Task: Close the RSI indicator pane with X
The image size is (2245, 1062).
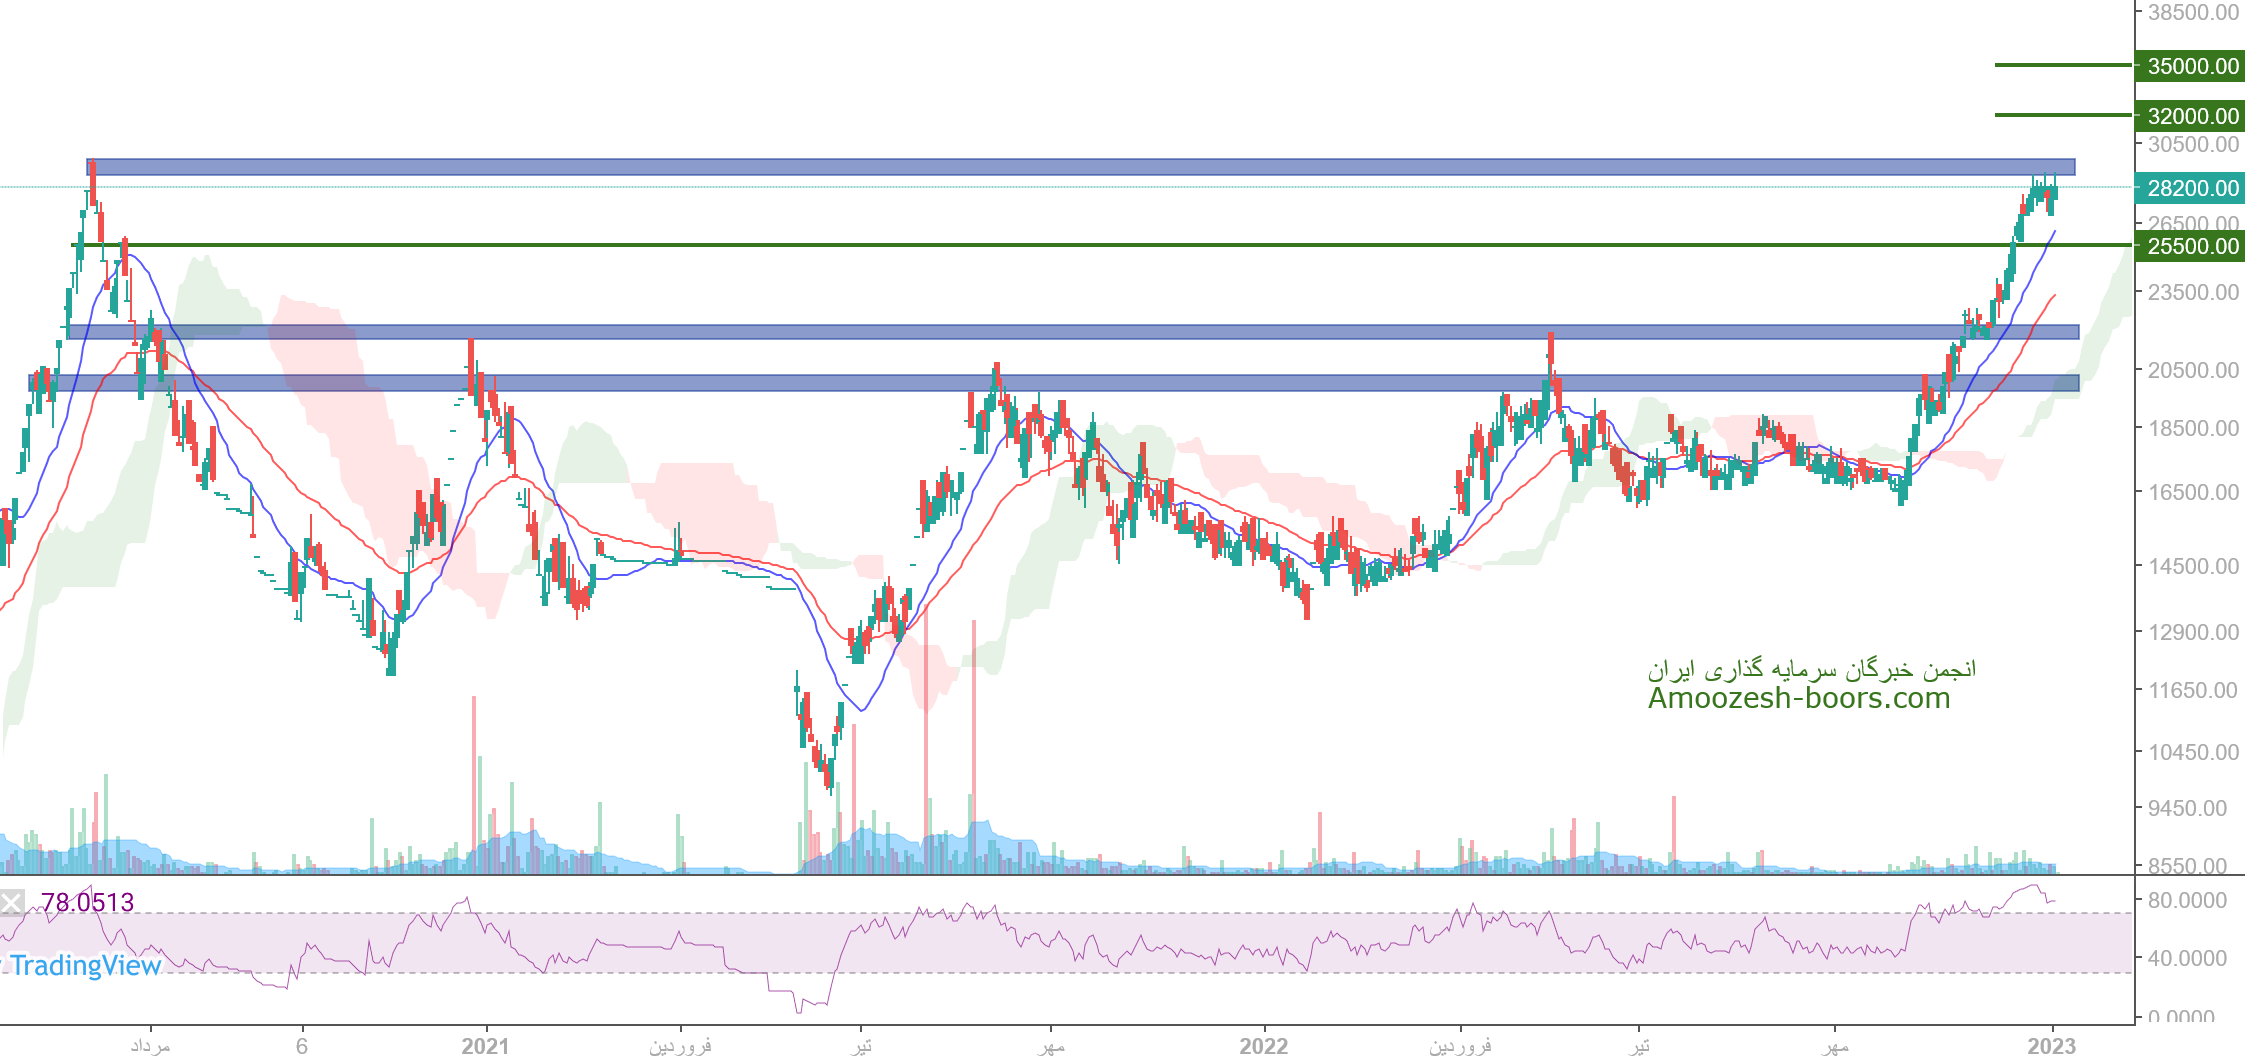Action: [x=11, y=903]
